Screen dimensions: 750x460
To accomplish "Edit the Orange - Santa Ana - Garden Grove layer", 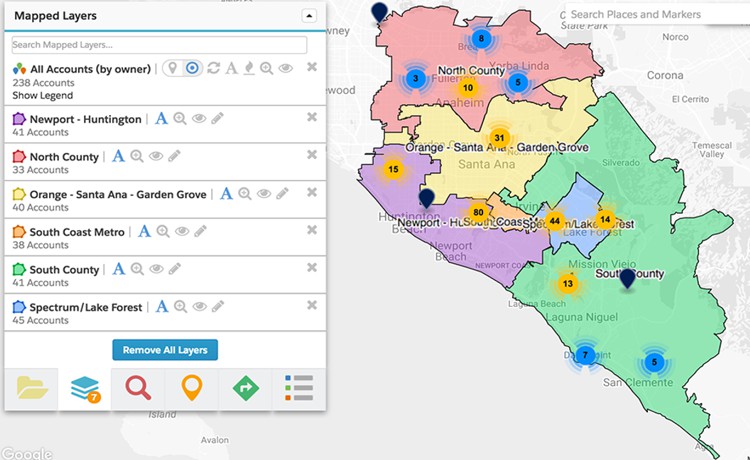I will pos(282,194).
